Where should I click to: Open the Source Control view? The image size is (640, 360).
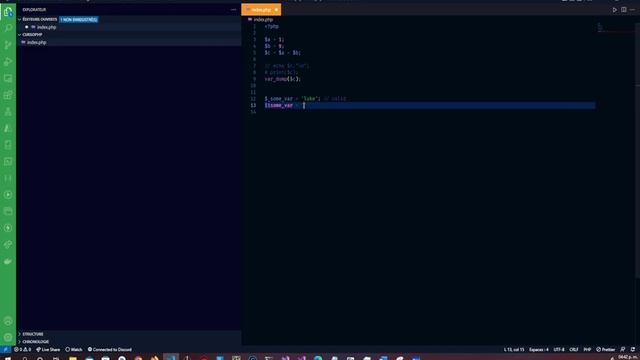(8, 45)
